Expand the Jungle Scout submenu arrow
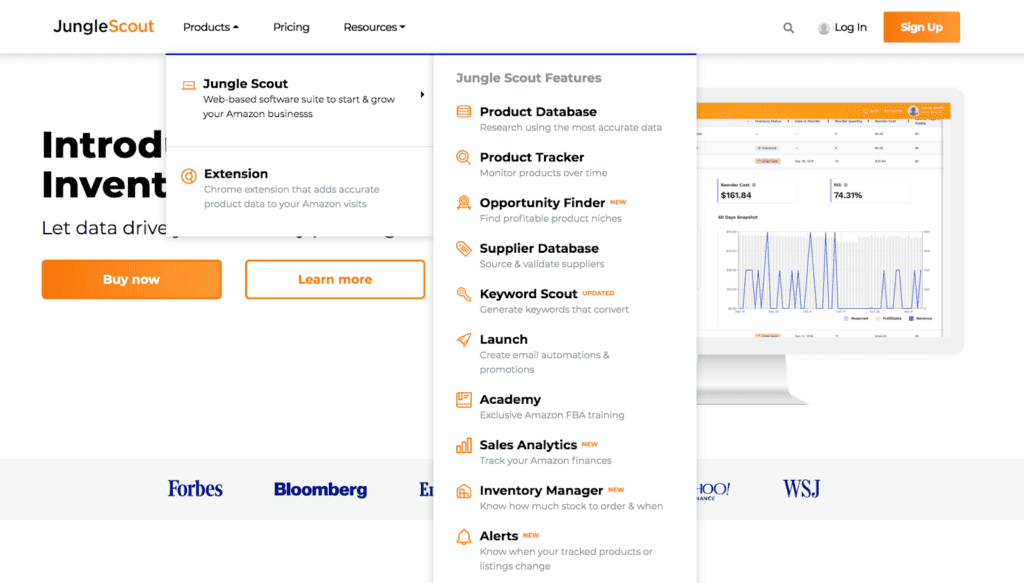1024x583 pixels. tap(423, 95)
